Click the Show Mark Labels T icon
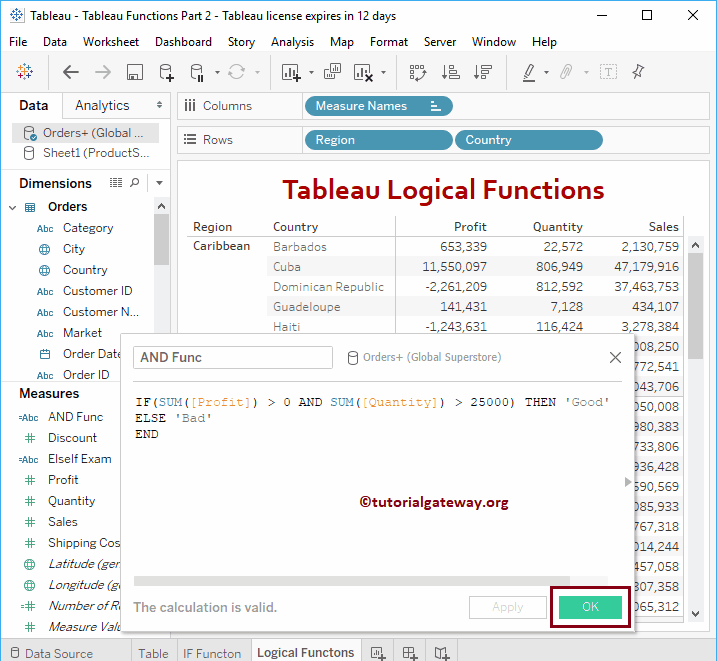 608,72
